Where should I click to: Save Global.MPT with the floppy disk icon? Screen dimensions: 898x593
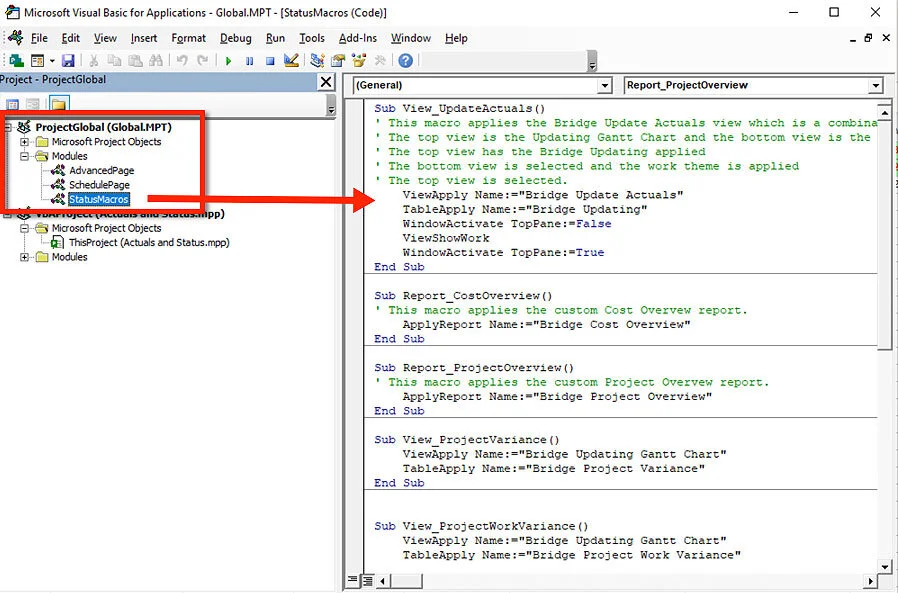(68, 60)
